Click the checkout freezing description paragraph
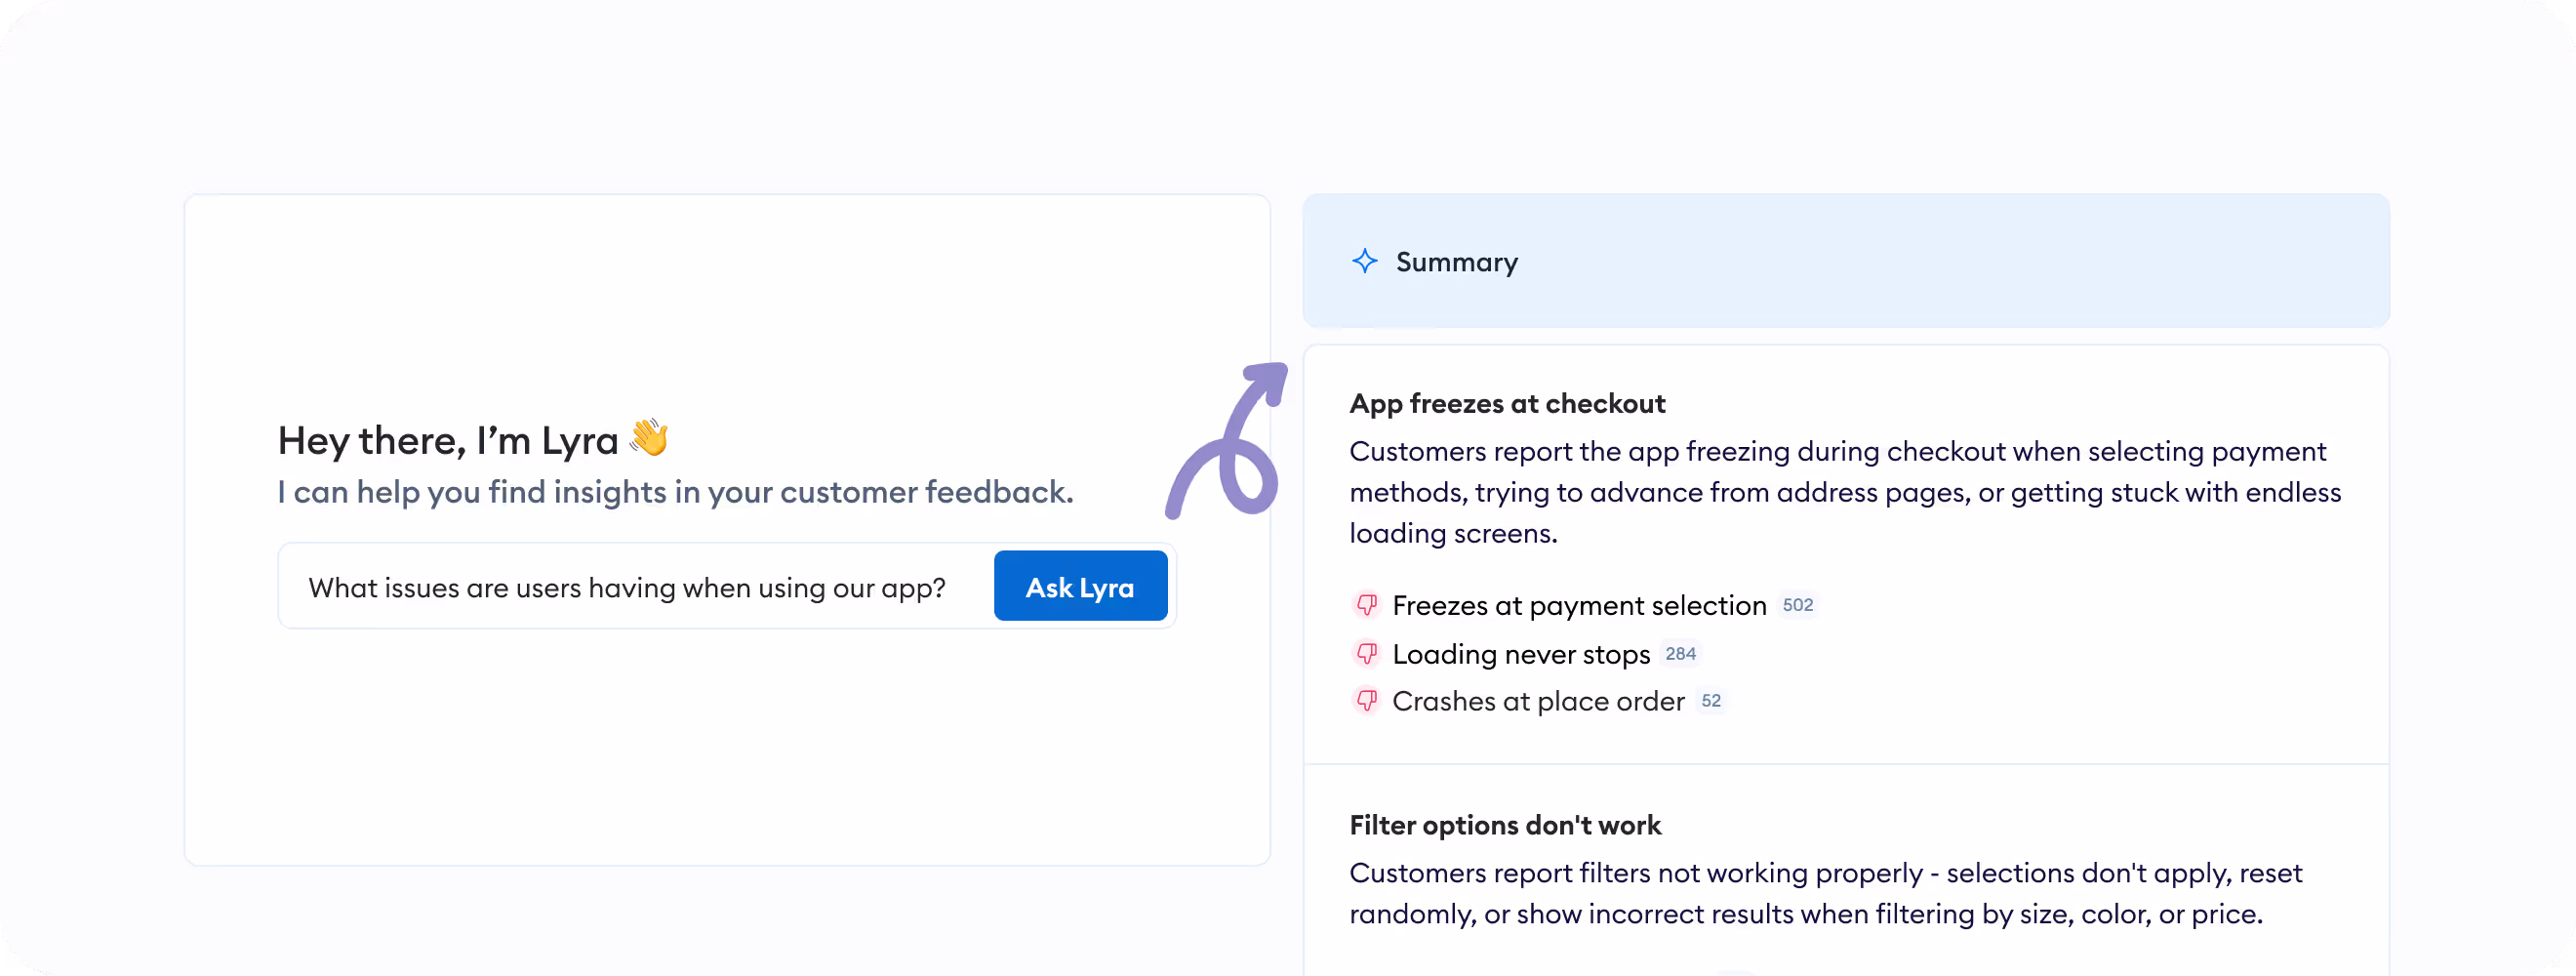Image resolution: width=2576 pixels, height=976 pixels. tap(1845, 492)
